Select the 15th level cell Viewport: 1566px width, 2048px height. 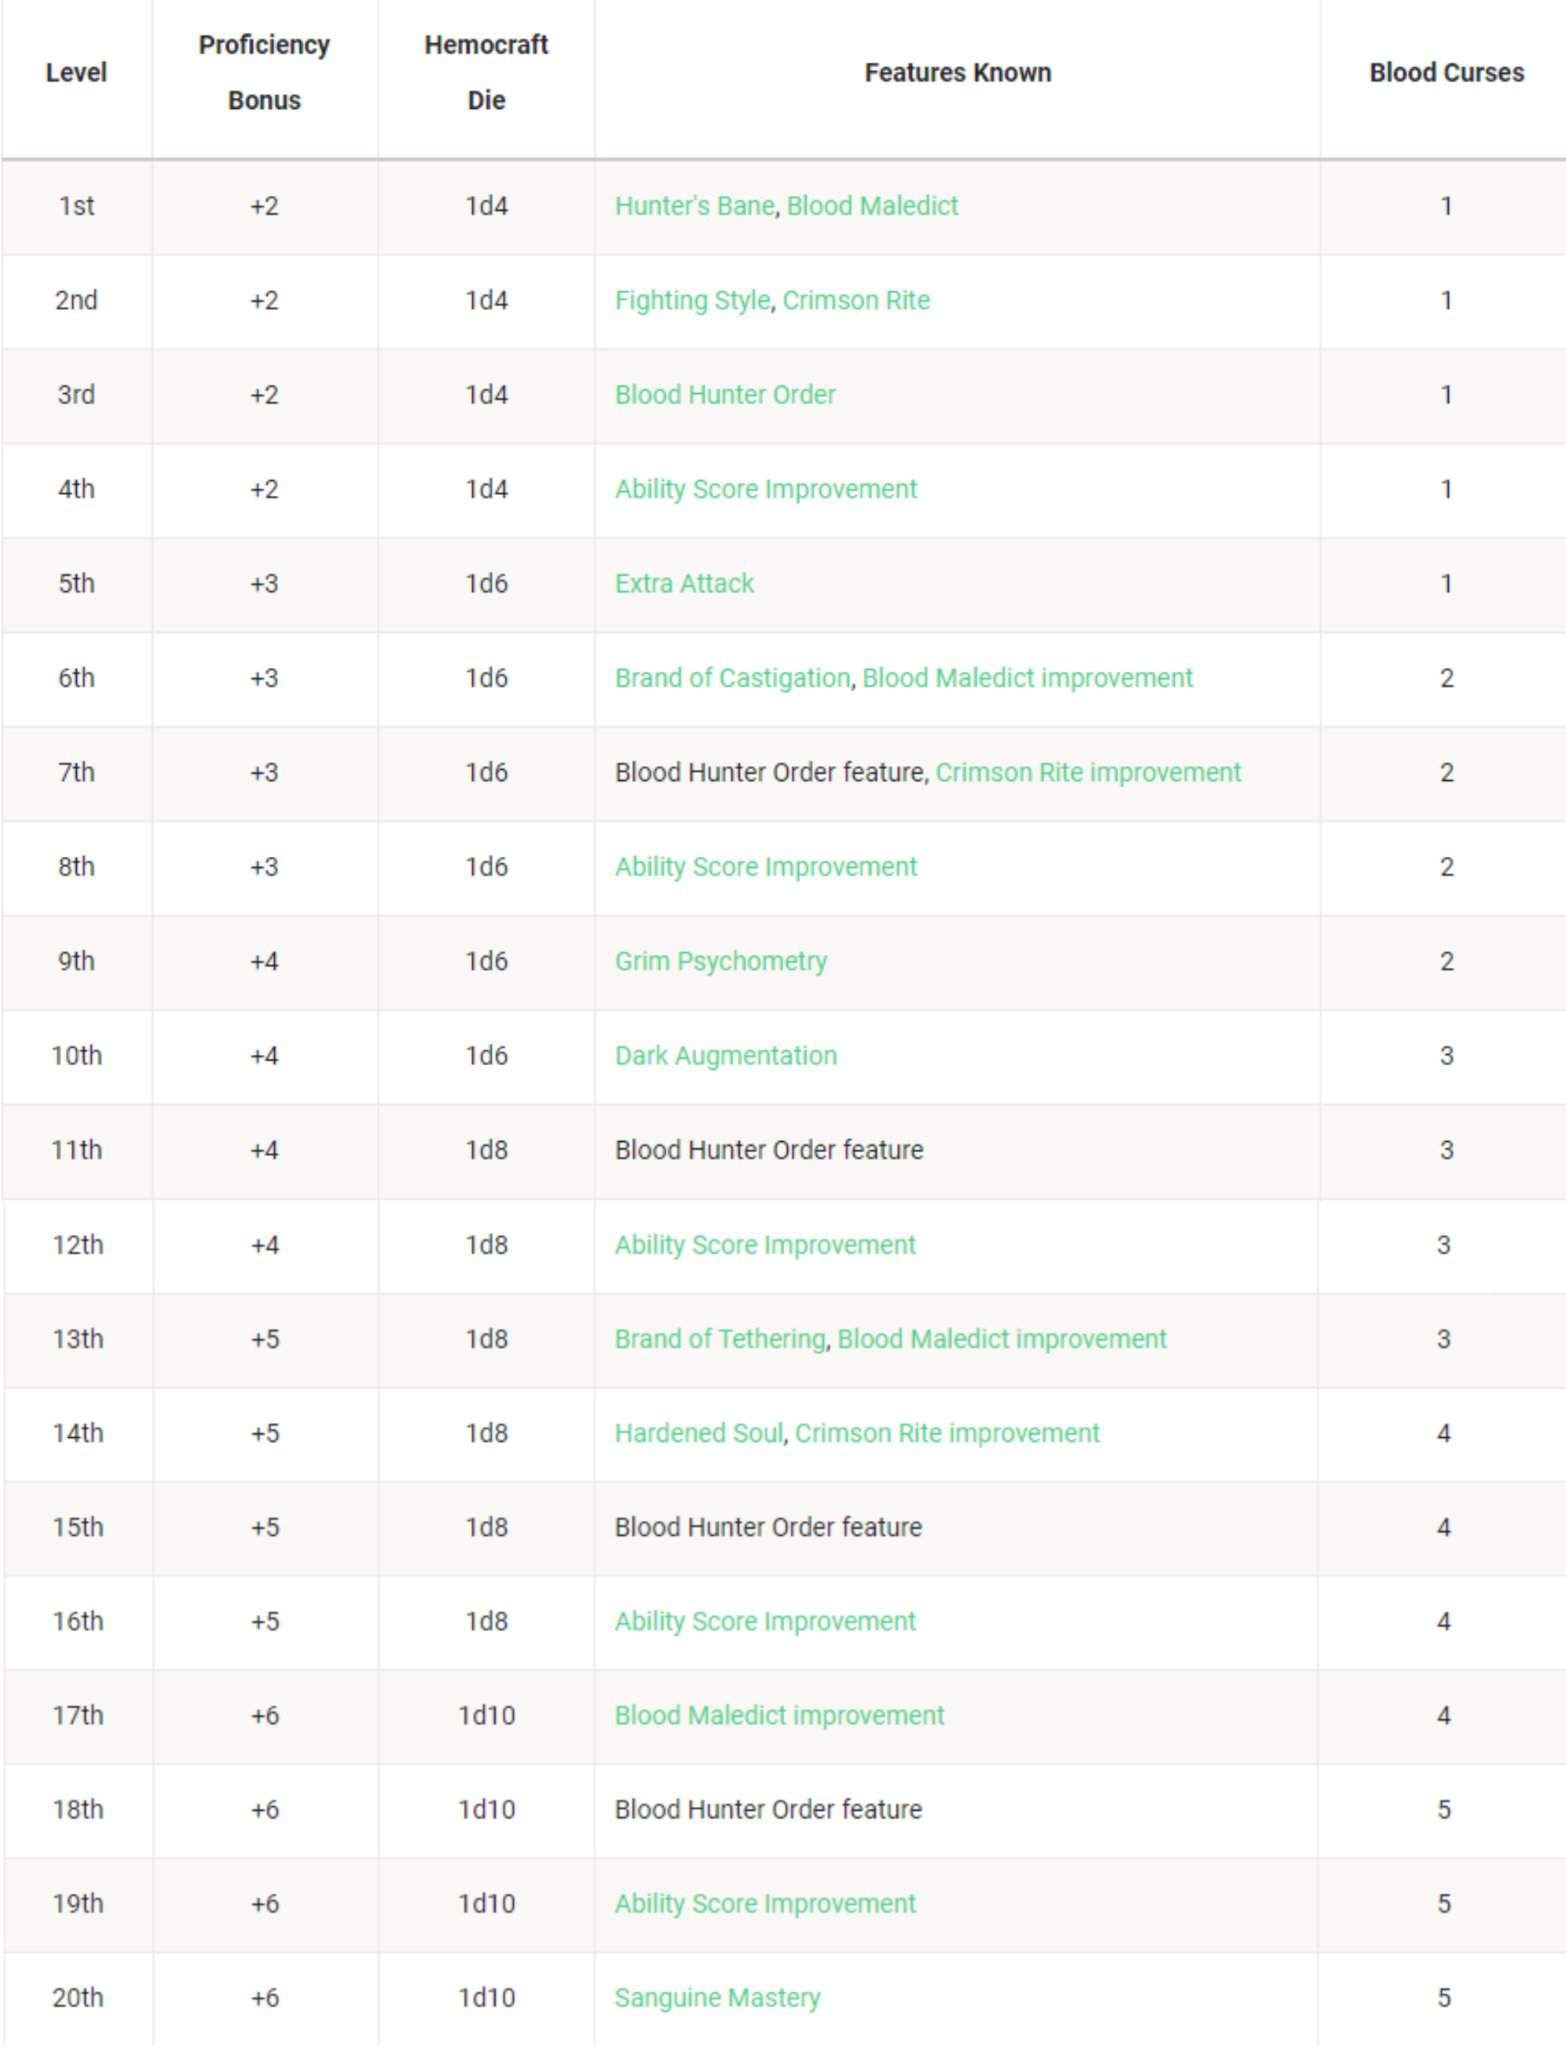tap(77, 1527)
